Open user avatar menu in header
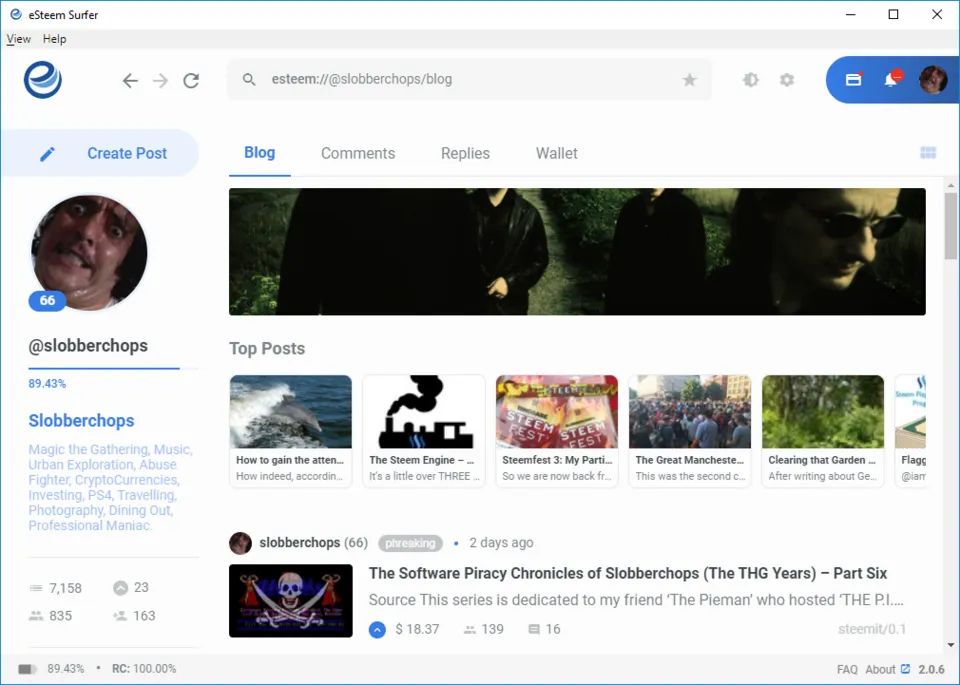 click(x=933, y=80)
